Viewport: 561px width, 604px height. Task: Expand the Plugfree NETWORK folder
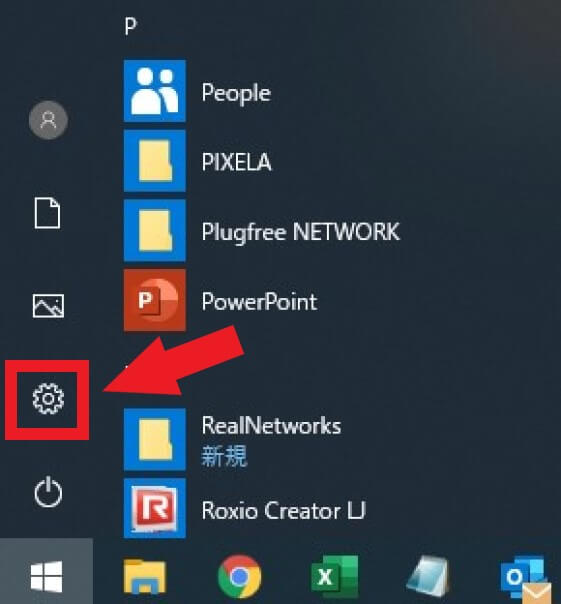pos(262,231)
